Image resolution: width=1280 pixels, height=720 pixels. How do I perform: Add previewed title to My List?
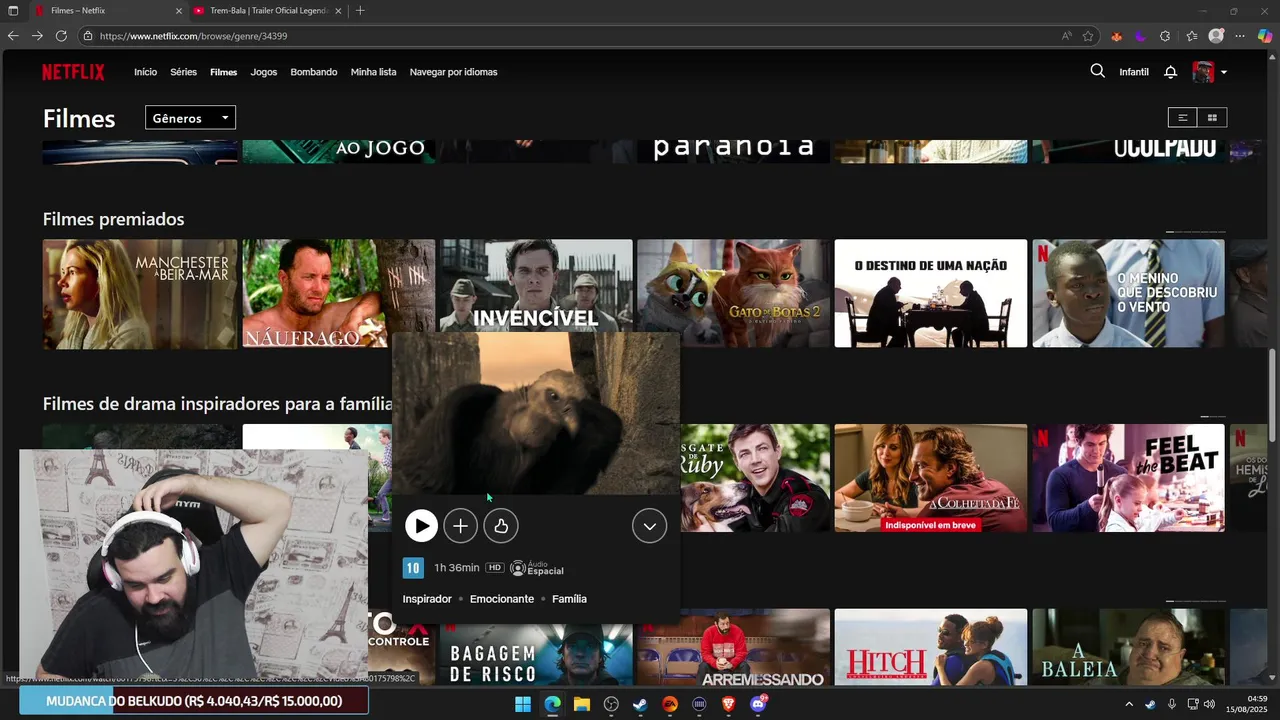coord(460,526)
